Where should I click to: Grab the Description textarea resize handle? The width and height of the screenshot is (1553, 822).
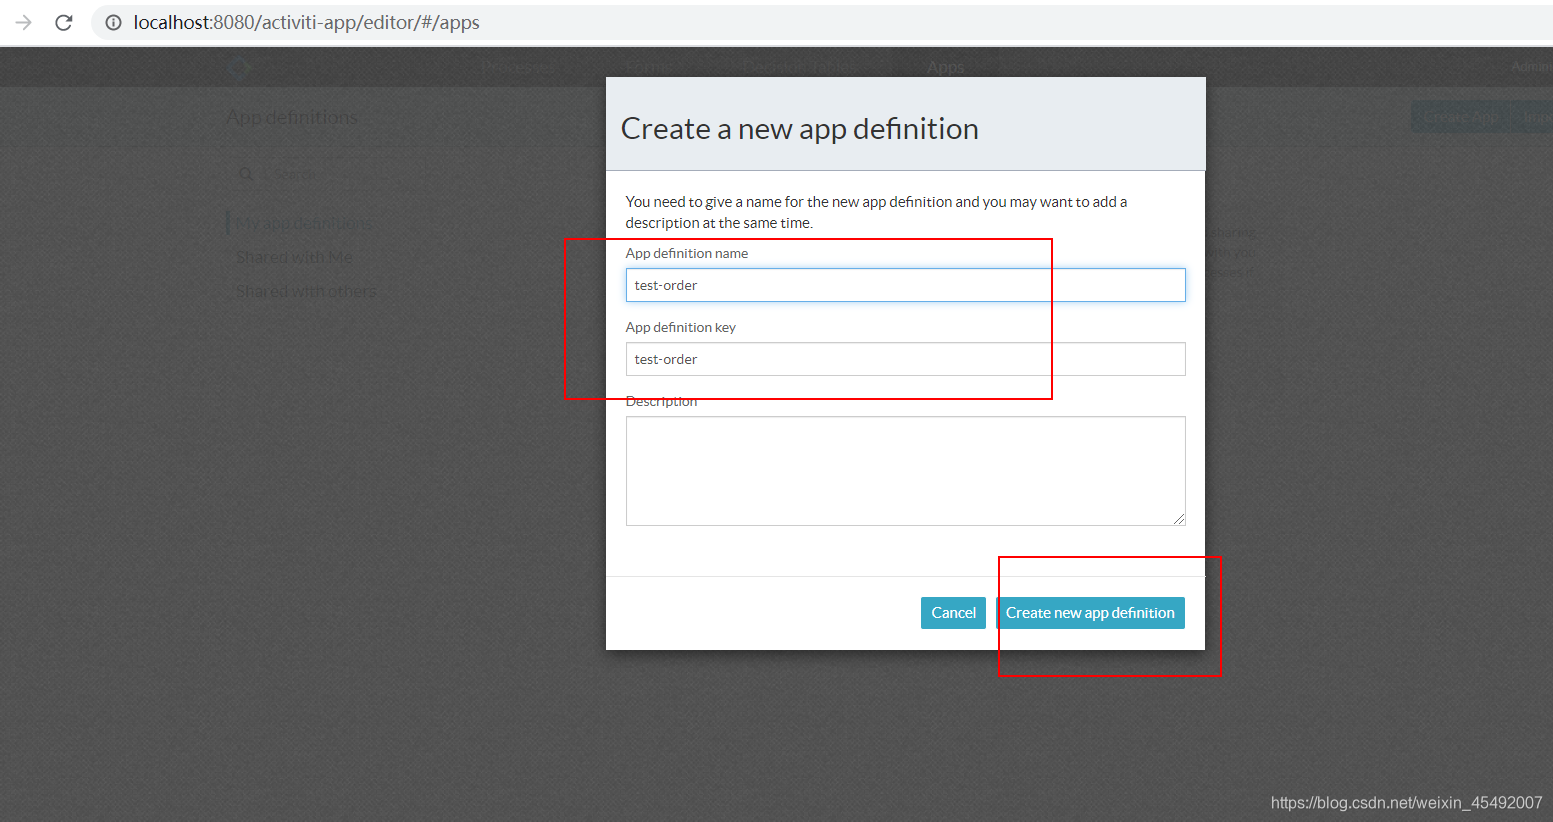click(x=1179, y=519)
